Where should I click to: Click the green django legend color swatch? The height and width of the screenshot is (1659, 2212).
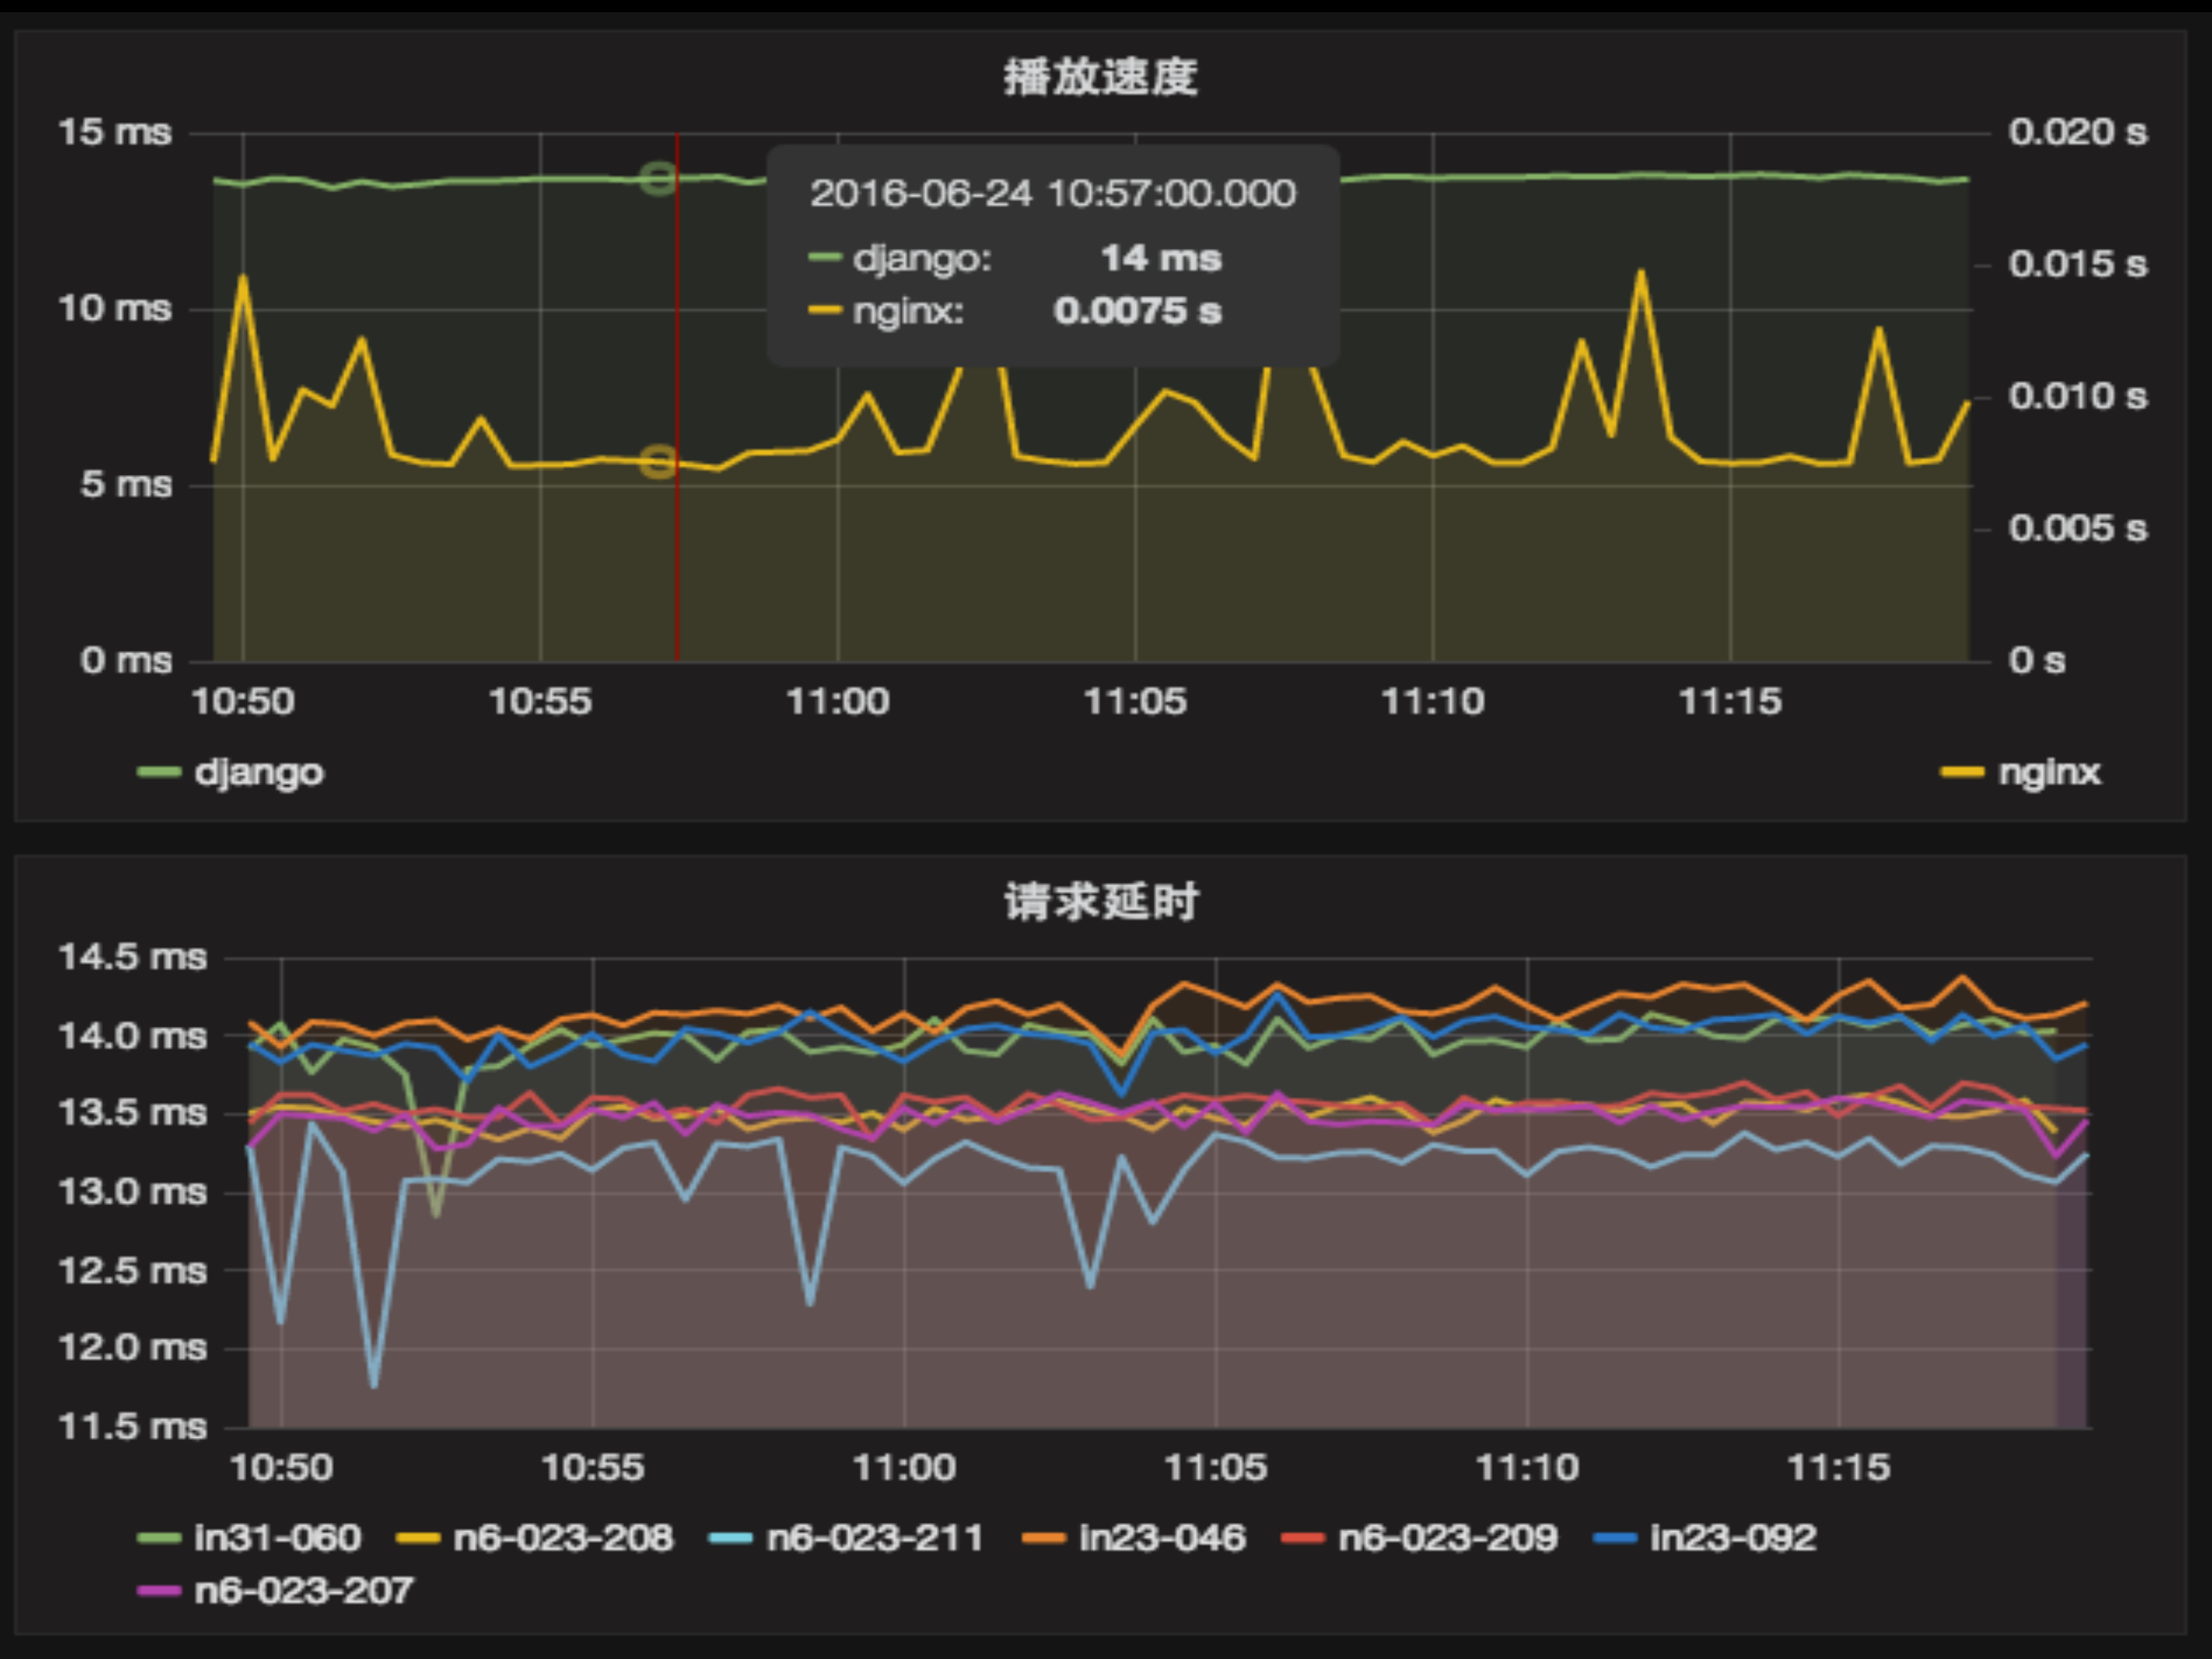point(158,772)
